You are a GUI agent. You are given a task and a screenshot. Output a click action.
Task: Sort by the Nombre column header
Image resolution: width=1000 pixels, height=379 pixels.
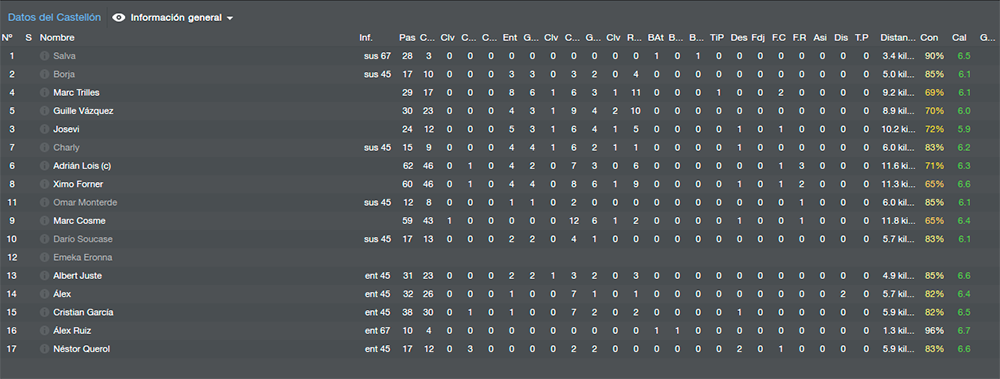pyautogui.click(x=57, y=38)
